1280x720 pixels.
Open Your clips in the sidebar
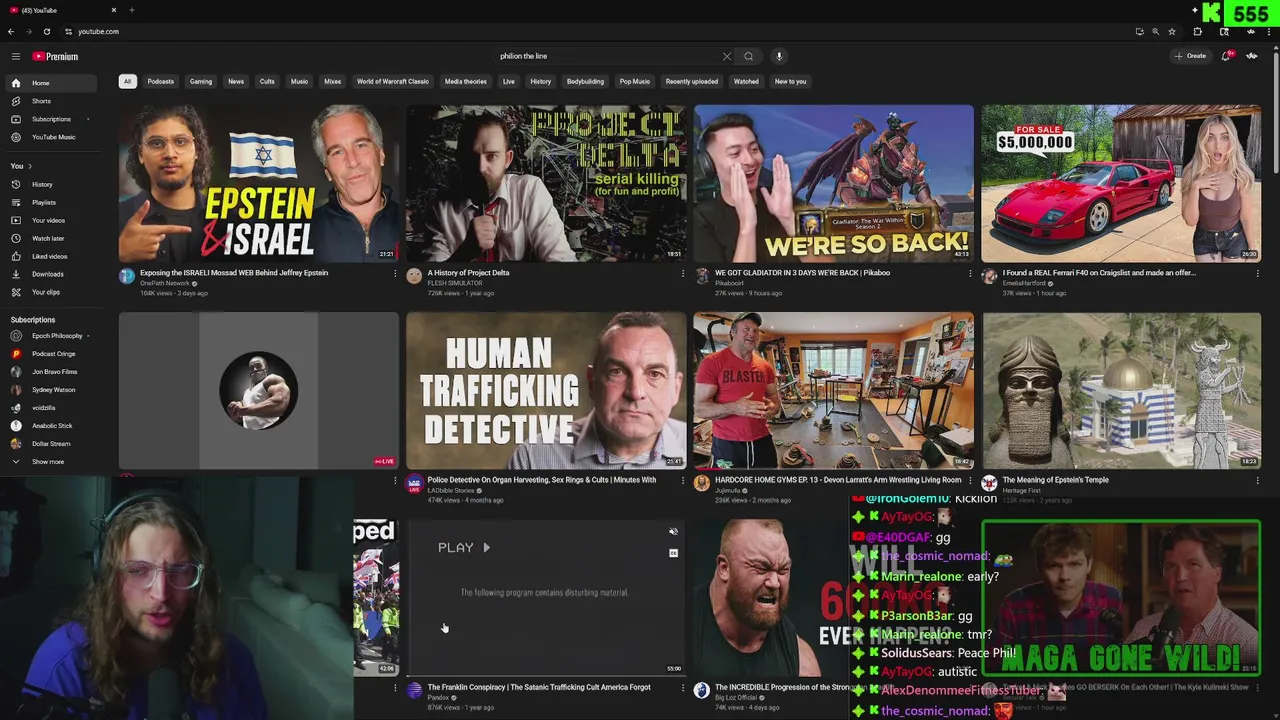(x=50, y=292)
